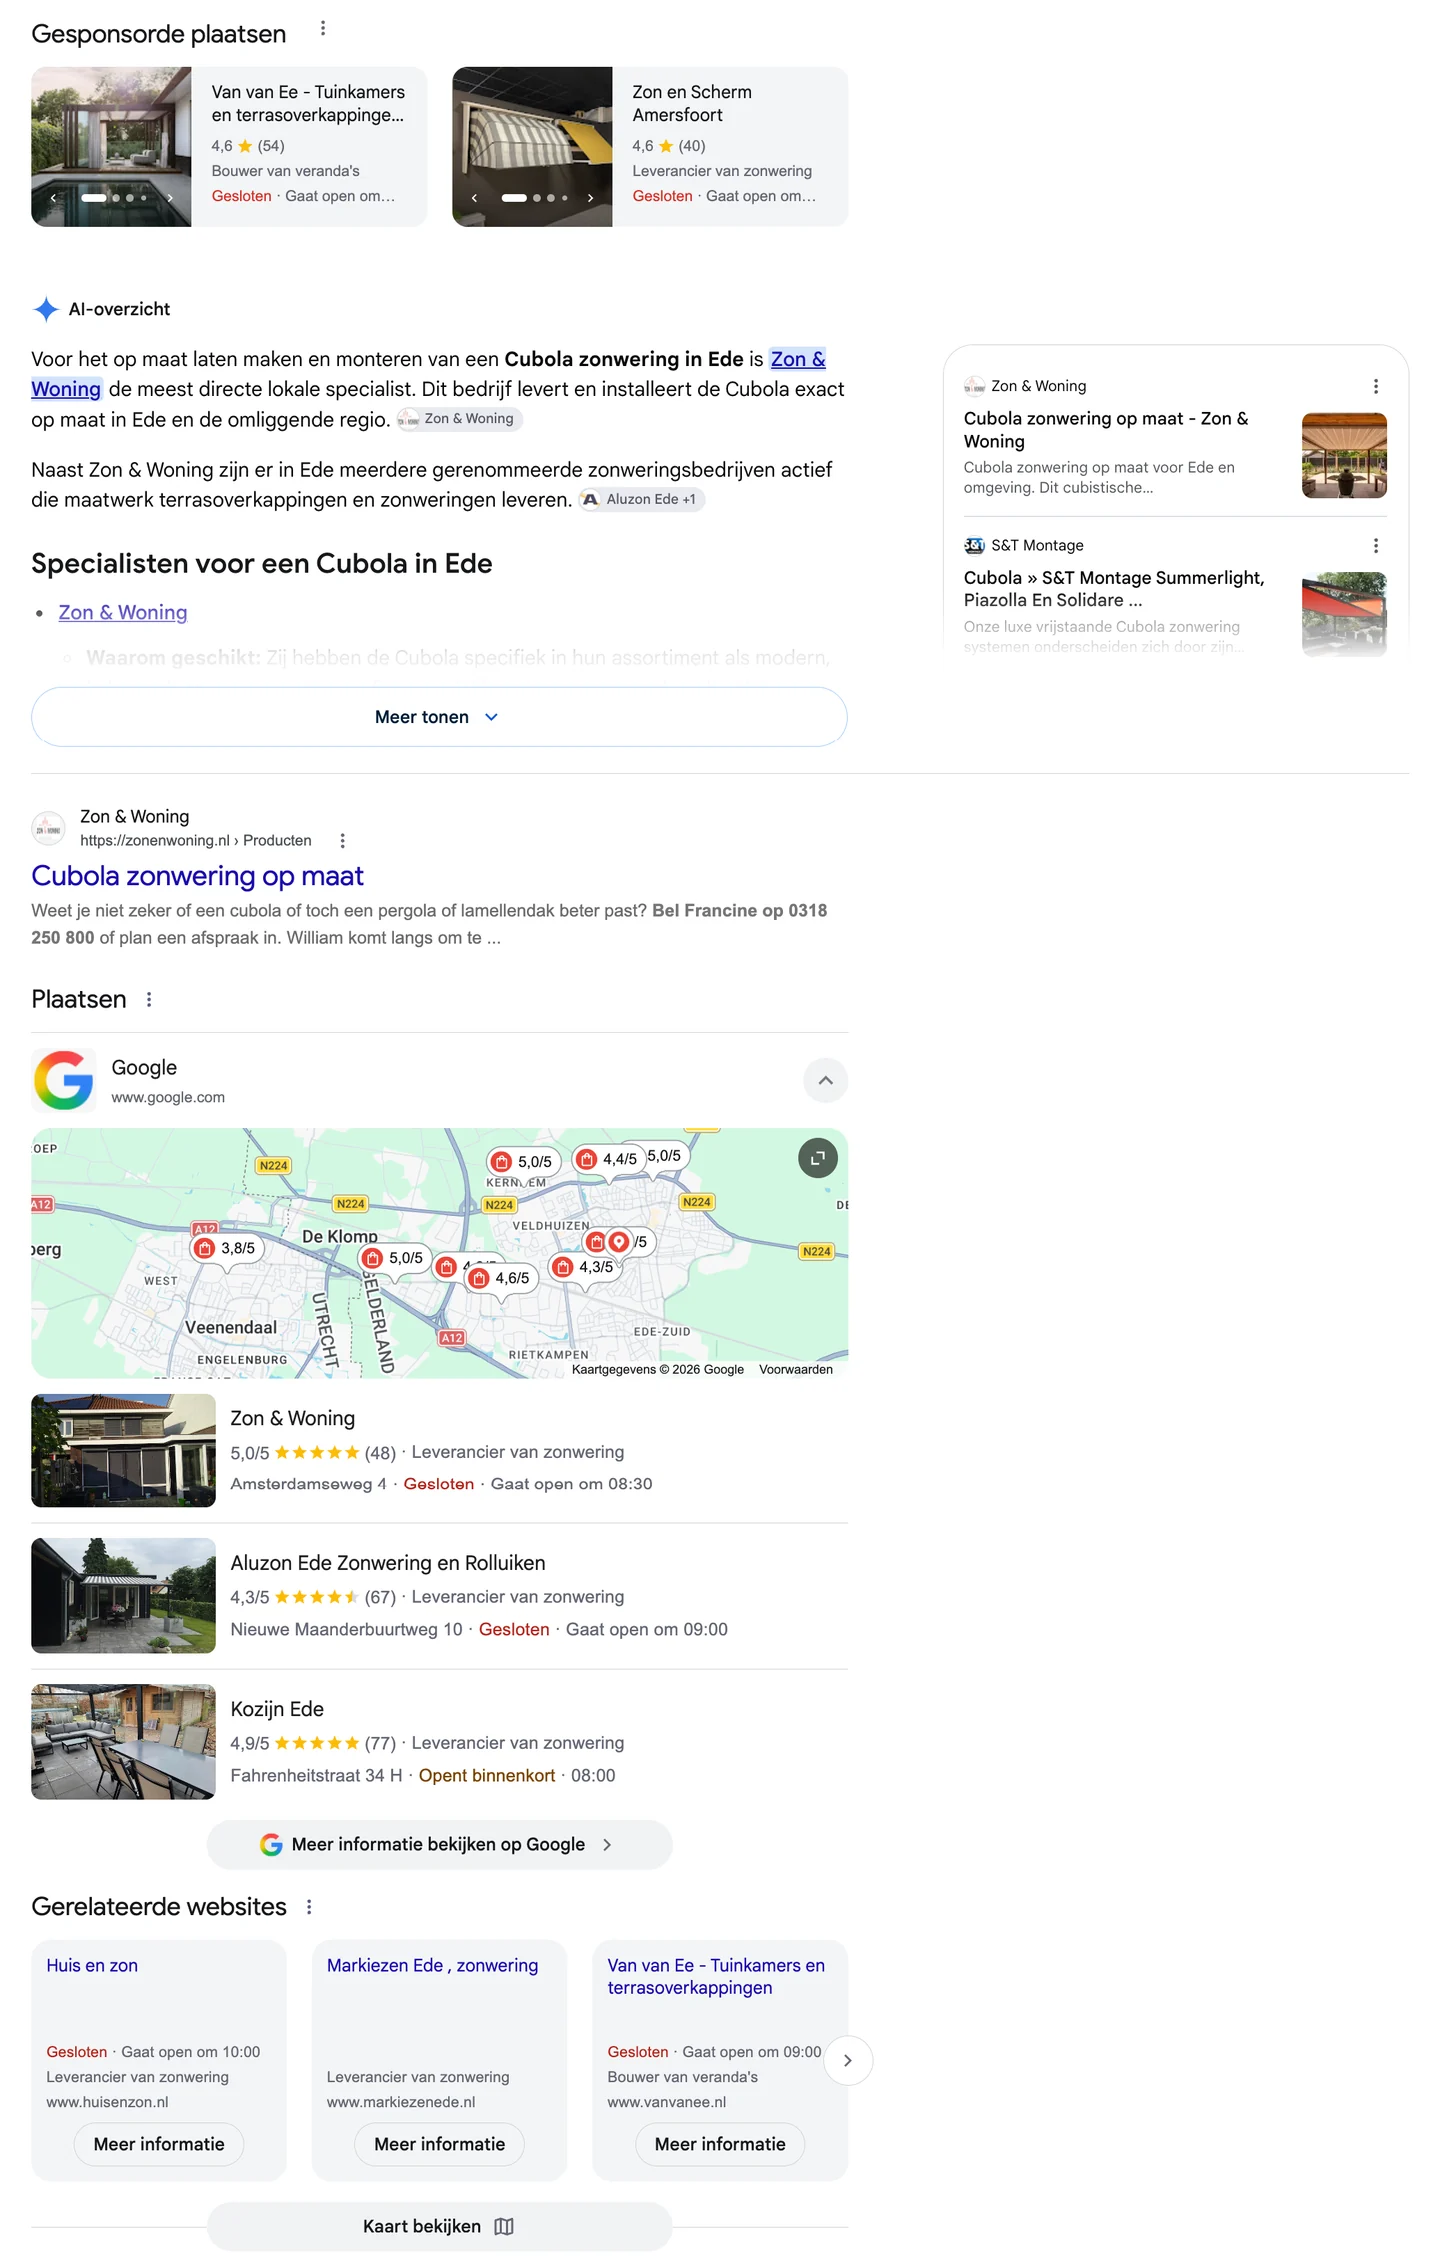Open options menu beside Plaatsen heading
The width and height of the screenshot is (1440, 2261).
[x=149, y=999]
